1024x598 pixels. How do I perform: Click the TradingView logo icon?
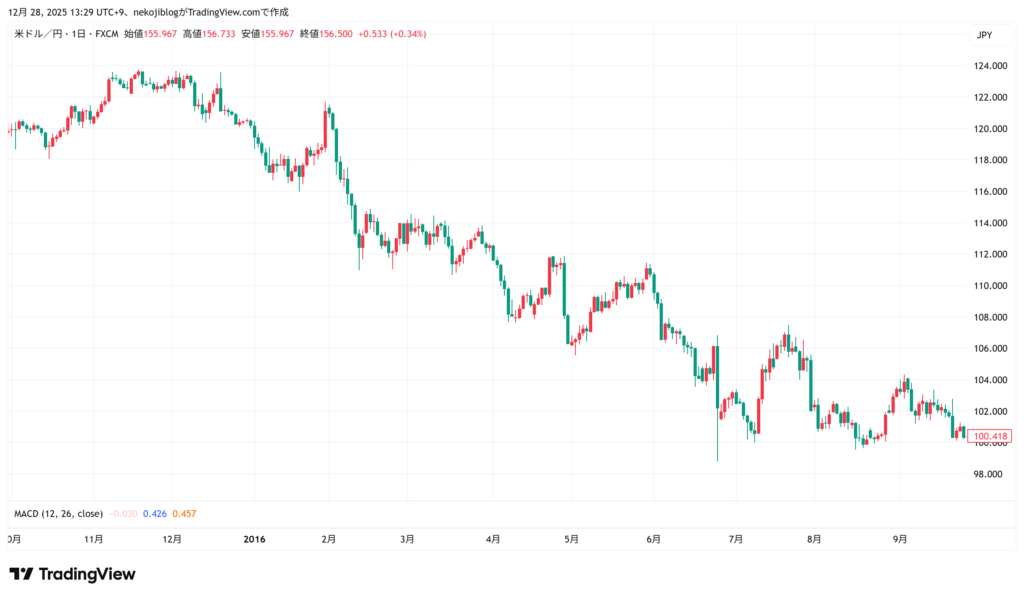pyautogui.click(x=21, y=574)
